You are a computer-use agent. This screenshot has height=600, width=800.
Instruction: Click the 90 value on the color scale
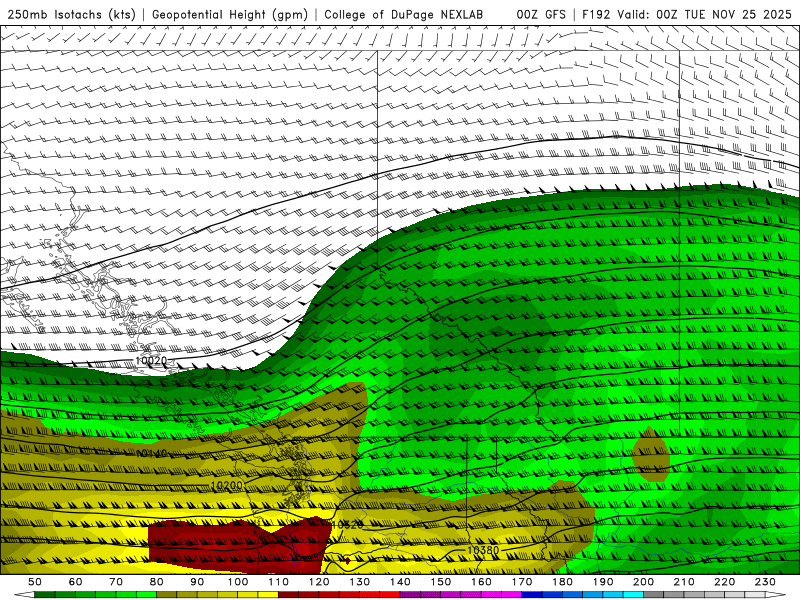coord(197,582)
